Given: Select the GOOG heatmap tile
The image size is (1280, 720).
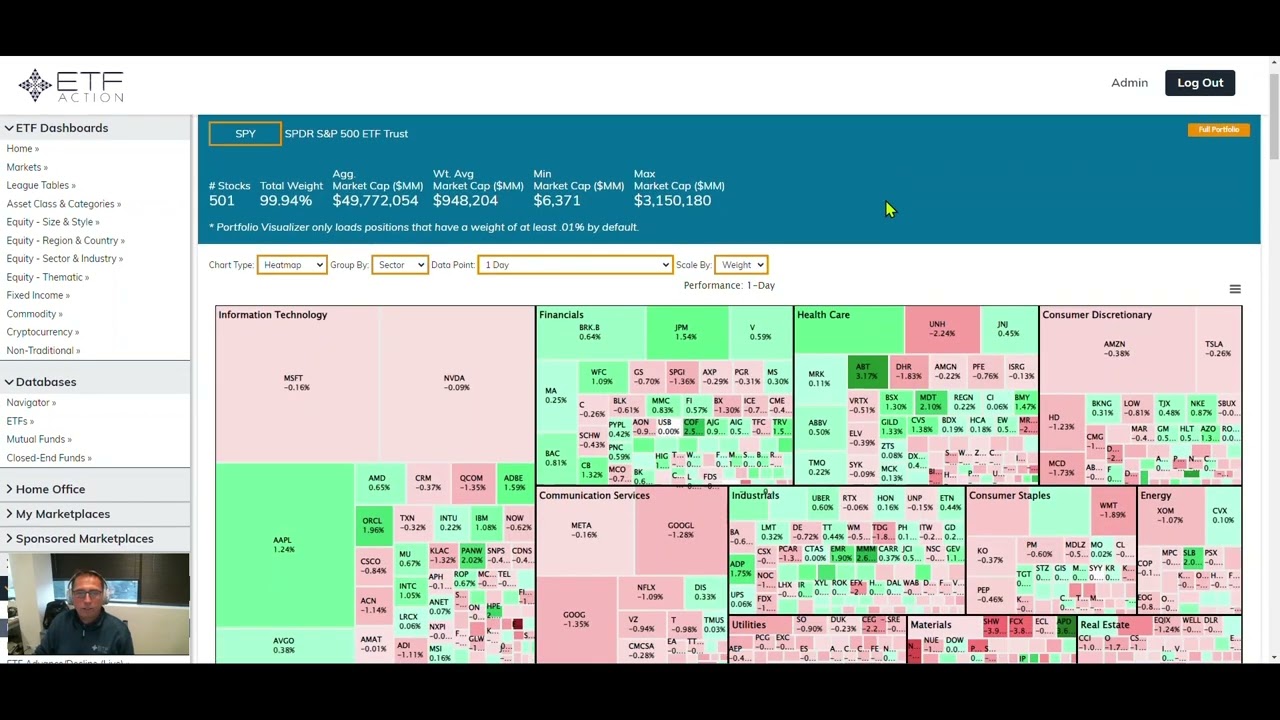Looking at the screenshot, I should [575, 620].
